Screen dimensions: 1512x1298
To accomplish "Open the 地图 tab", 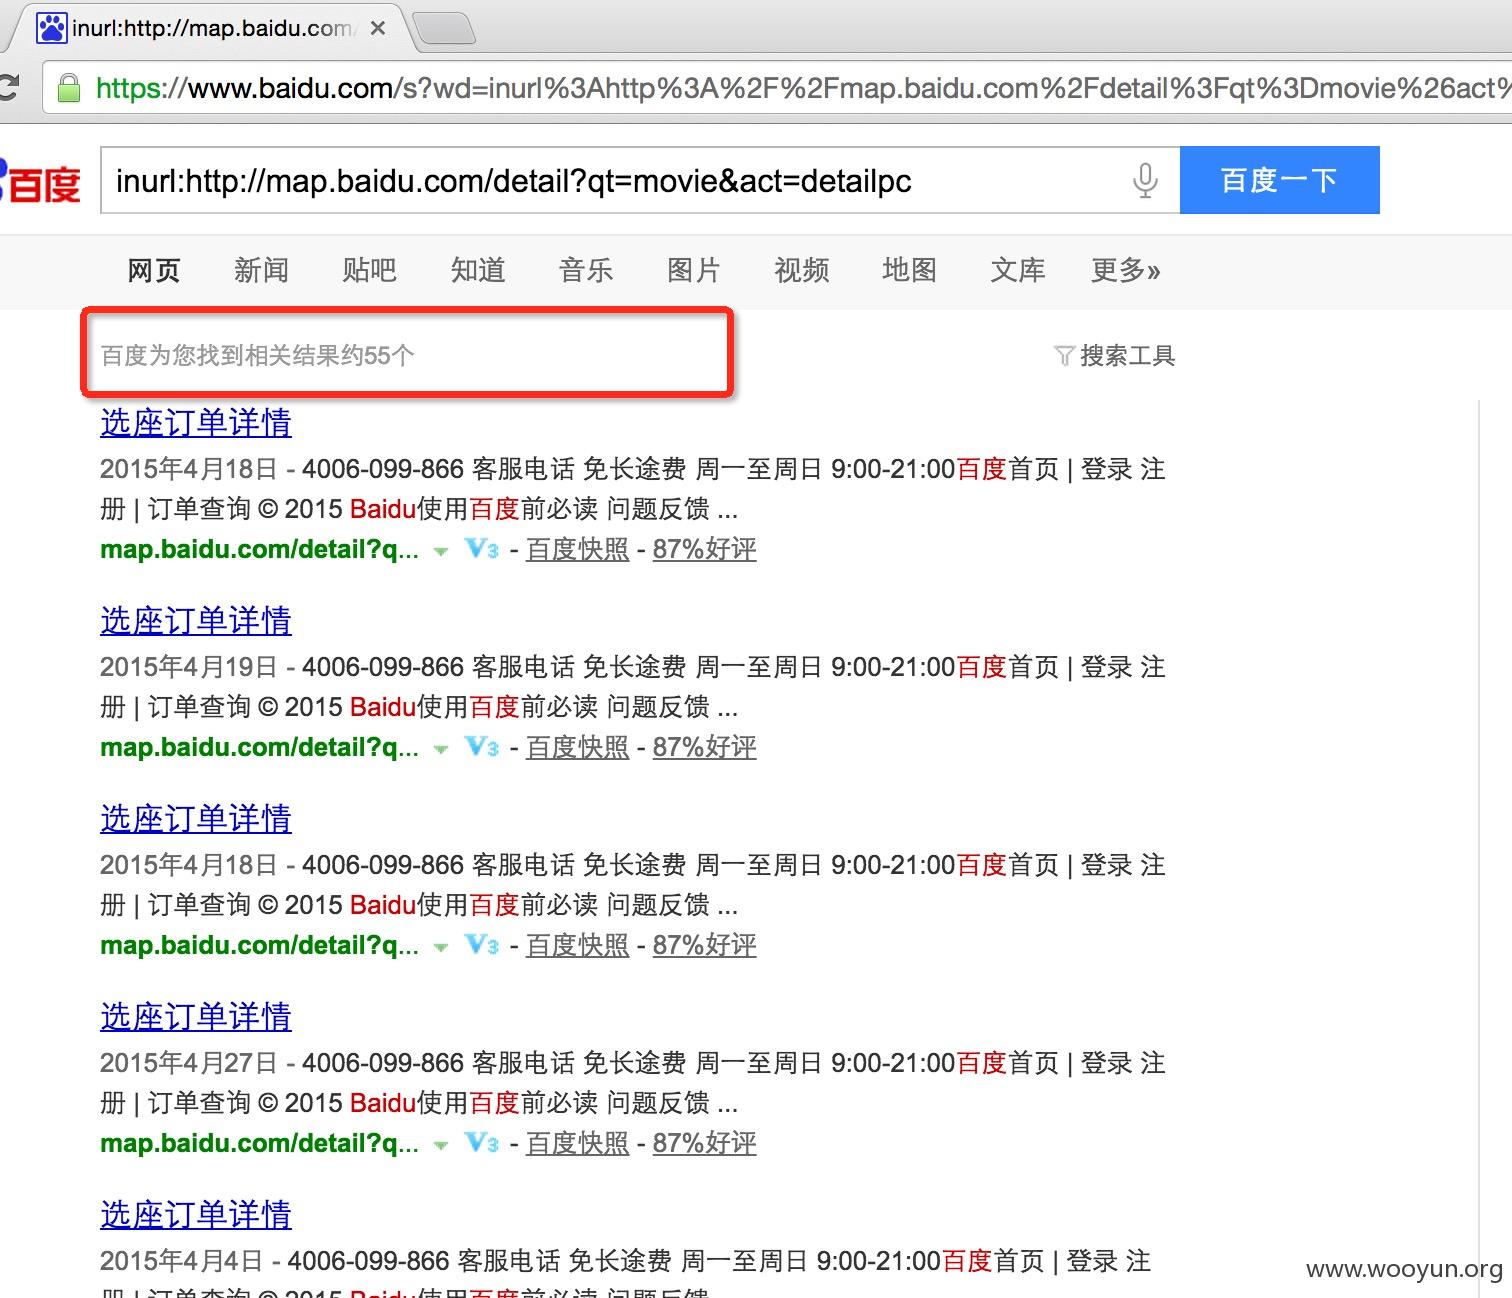I will click(909, 270).
